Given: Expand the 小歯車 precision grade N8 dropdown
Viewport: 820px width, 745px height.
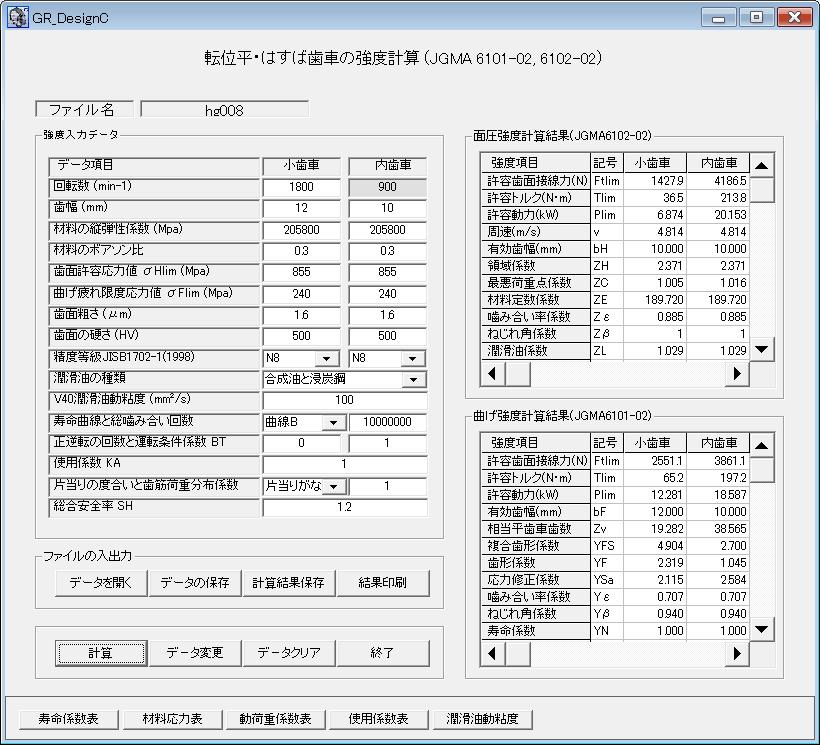Looking at the screenshot, I should [326, 359].
